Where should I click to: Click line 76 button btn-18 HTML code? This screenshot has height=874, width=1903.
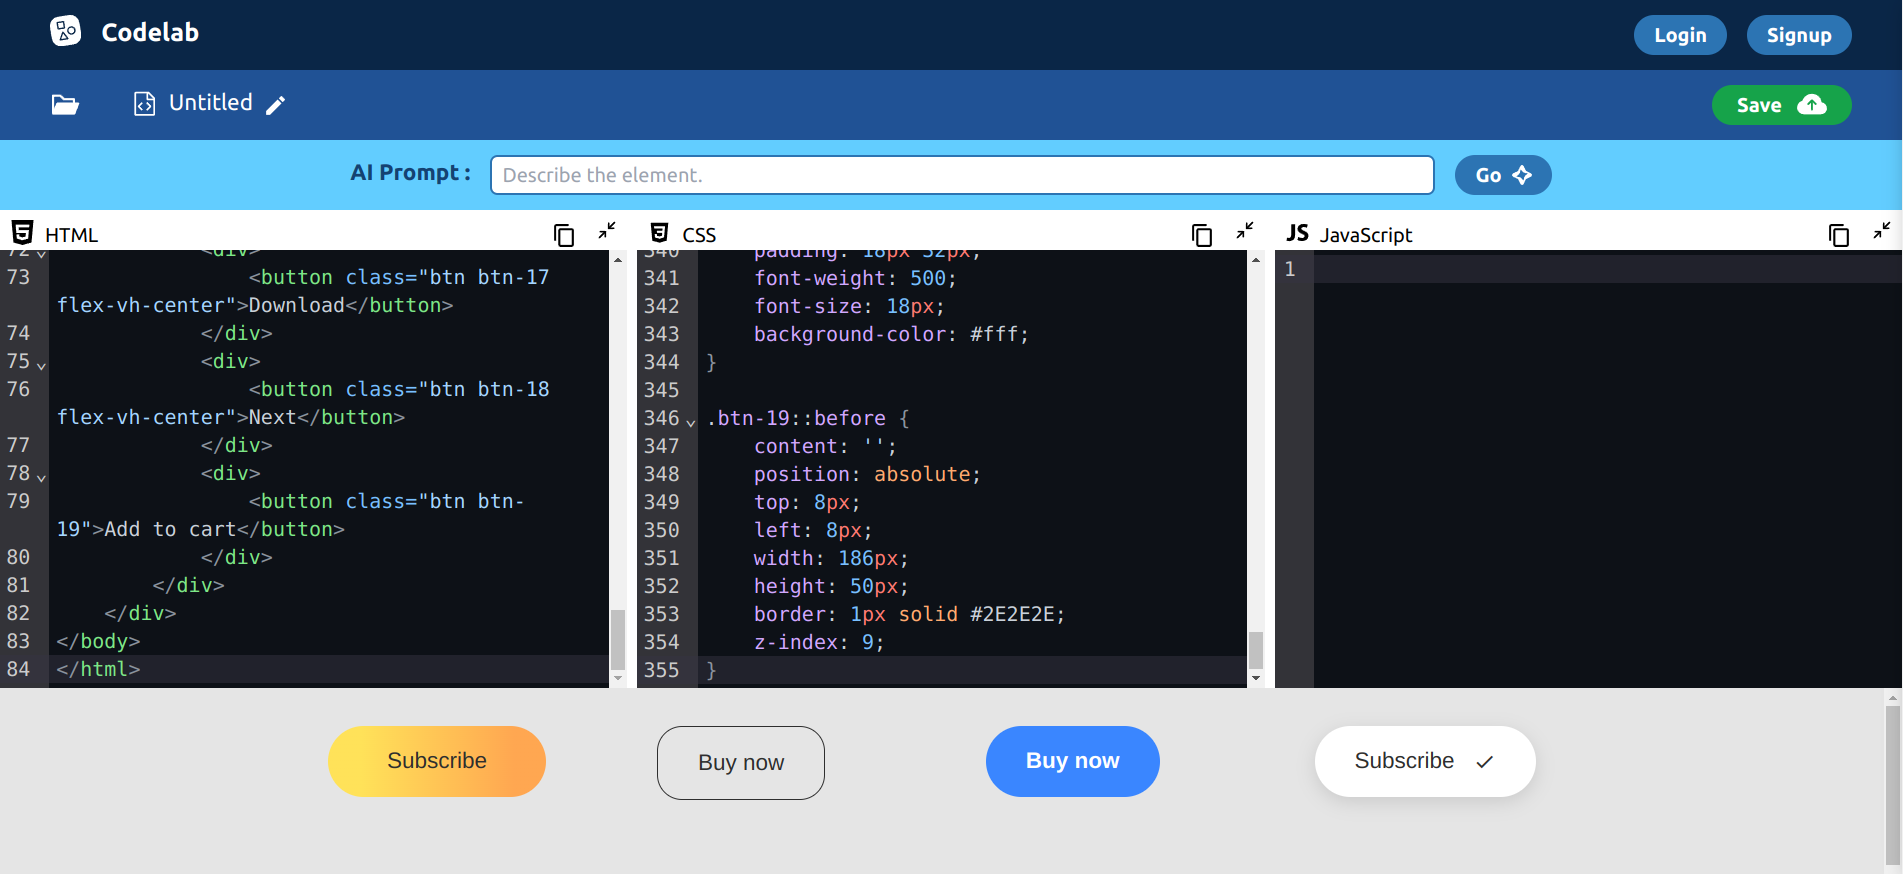(303, 403)
